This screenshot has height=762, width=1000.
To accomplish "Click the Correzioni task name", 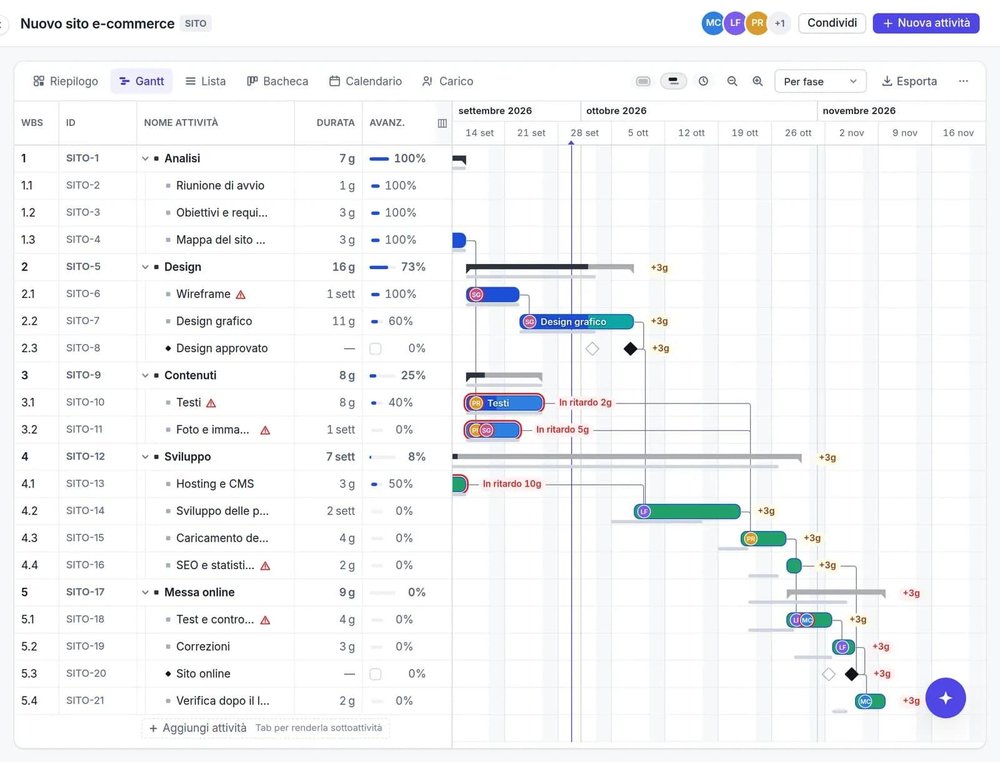I will pos(203,647).
